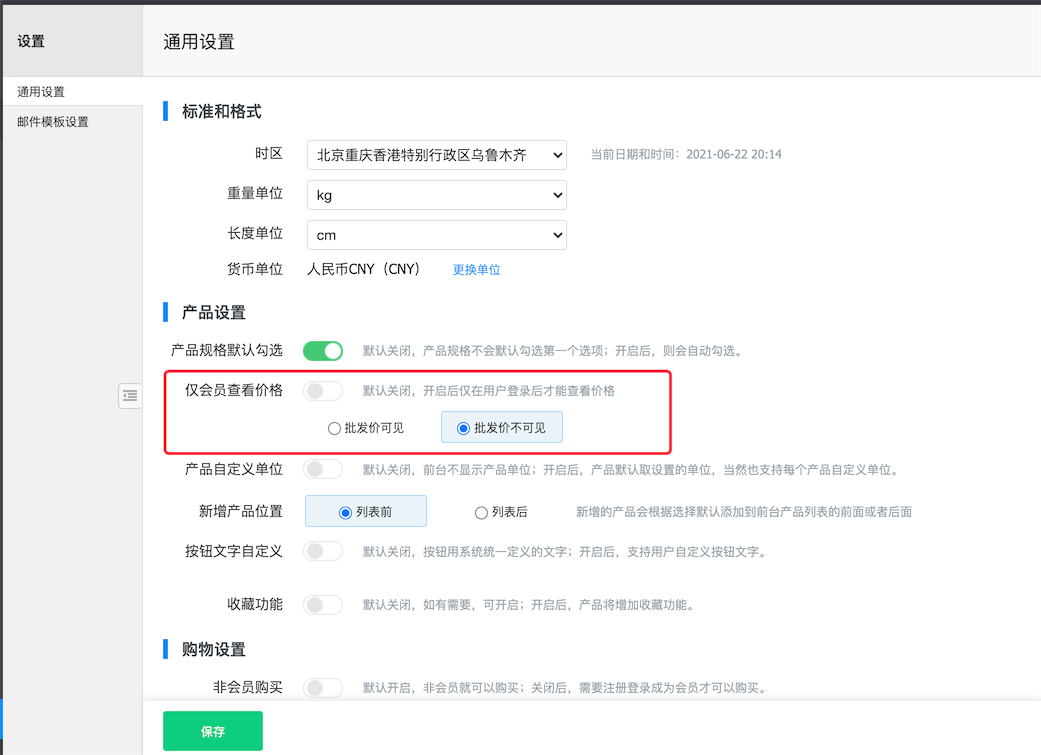The image size is (1041, 755).
Task: Enable 产品自定义单位 switch
Action: point(323,467)
